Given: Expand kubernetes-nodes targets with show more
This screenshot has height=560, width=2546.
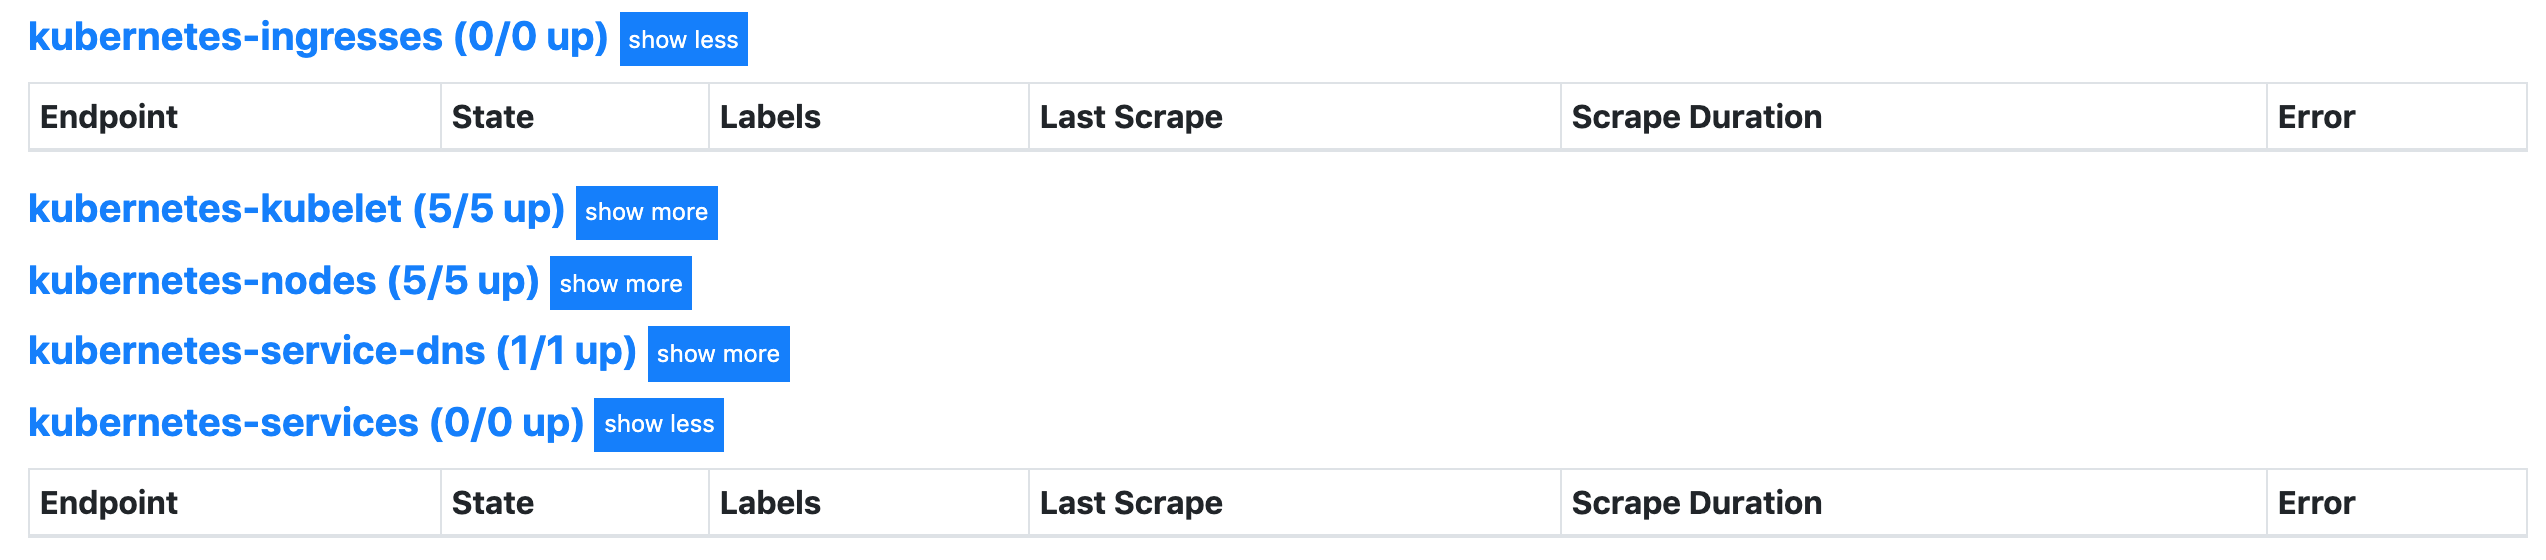Looking at the screenshot, I should [620, 284].
